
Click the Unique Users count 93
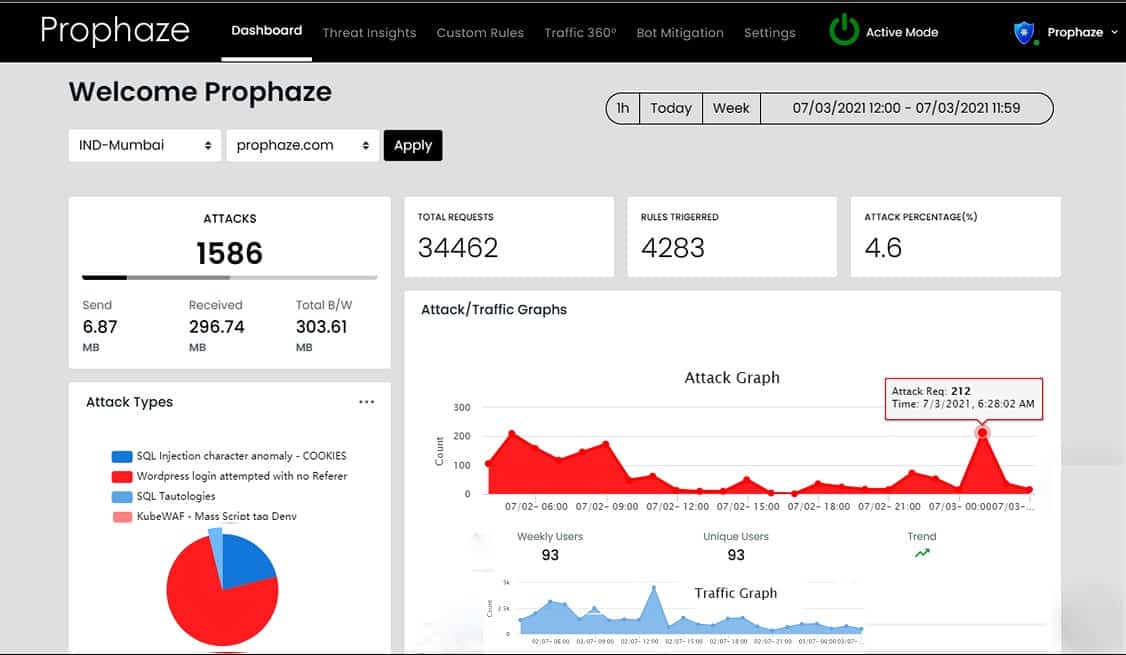point(736,555)
